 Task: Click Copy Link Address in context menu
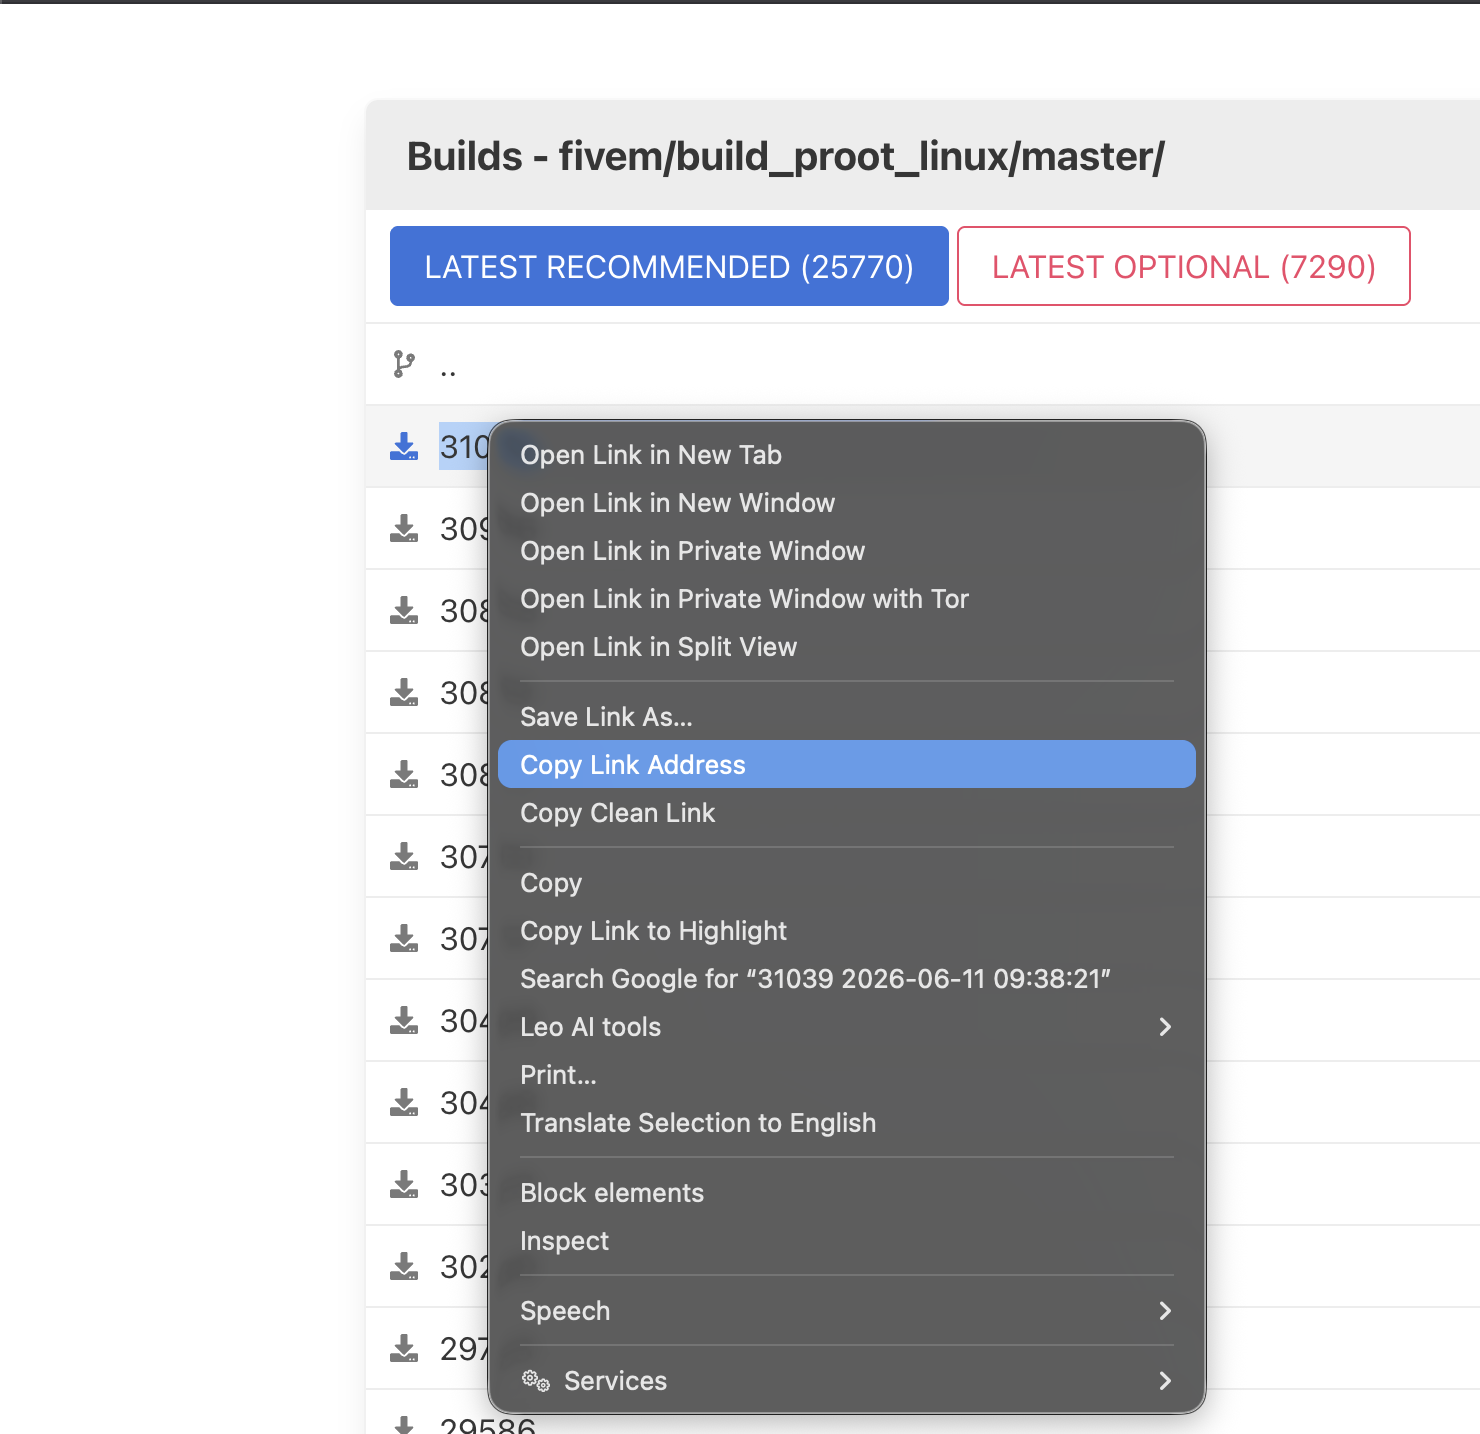click(846, 765)
